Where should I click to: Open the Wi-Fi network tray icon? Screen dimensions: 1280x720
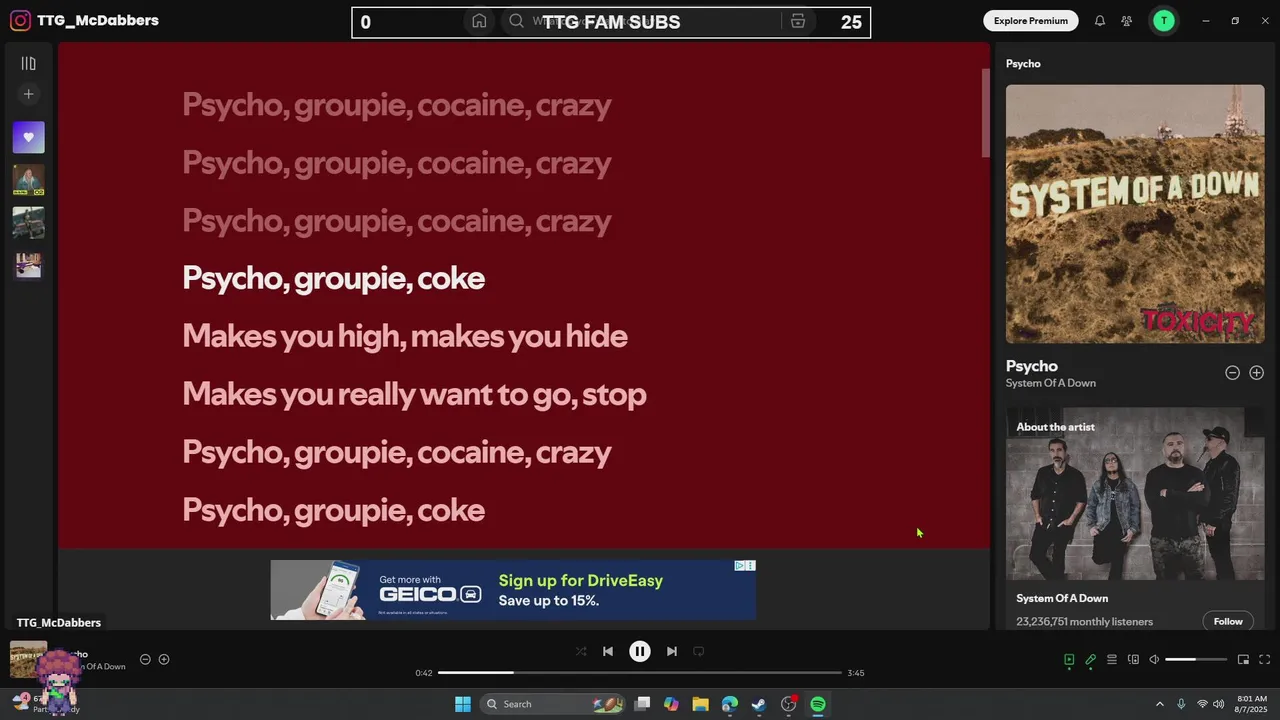[x=1202, y=704]
